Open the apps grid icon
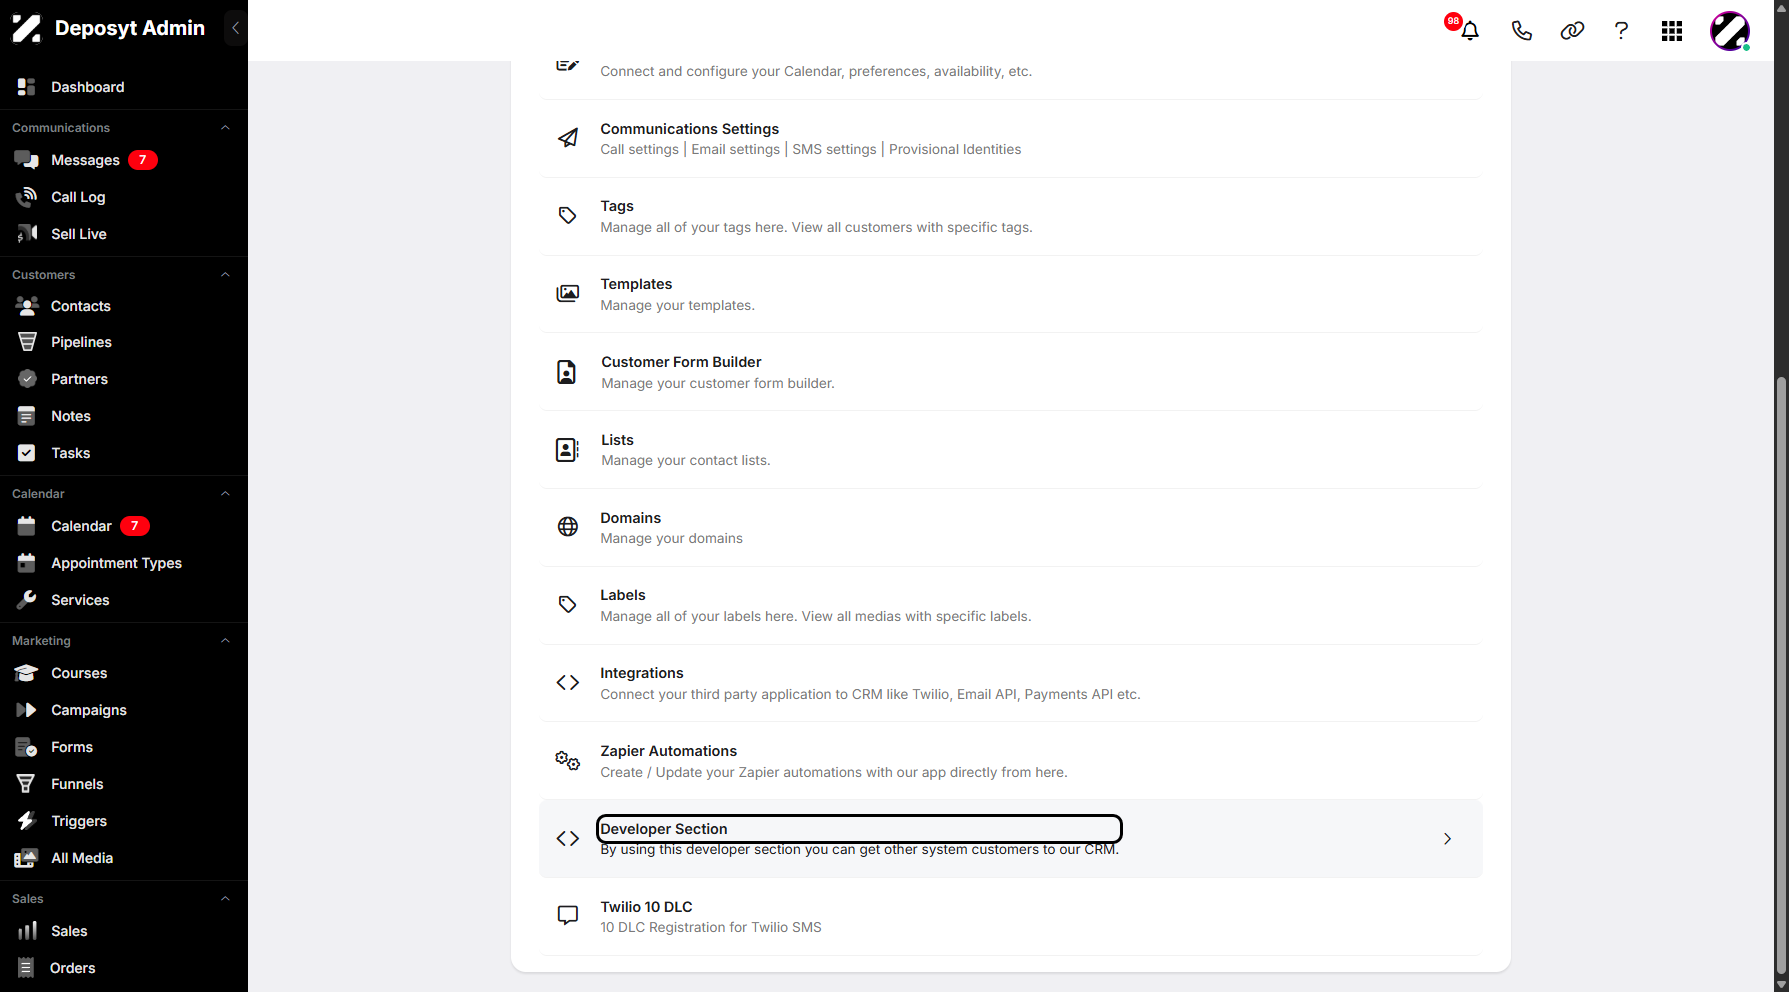The height and width of the screenshot is (992, 1789). tap(1672, 31)
